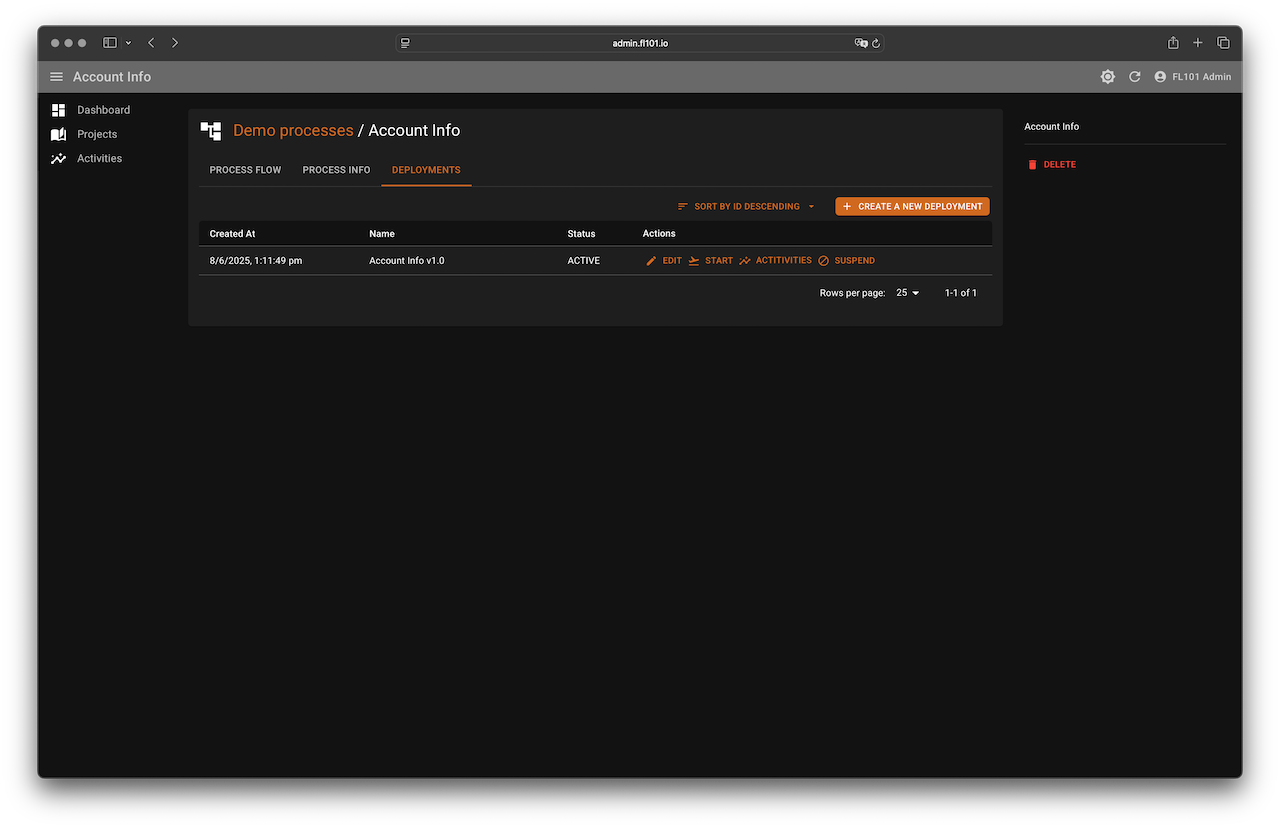
Task: Open the Rows per page dropdown
Action: point(907,293)
